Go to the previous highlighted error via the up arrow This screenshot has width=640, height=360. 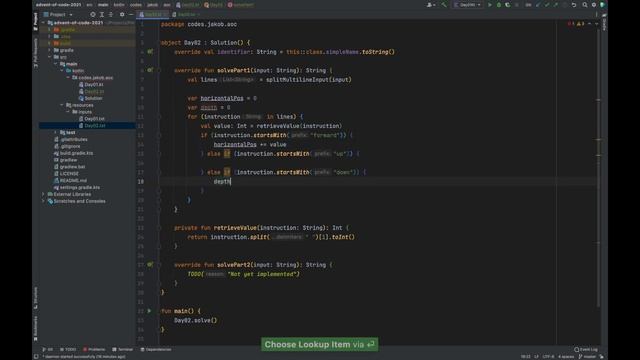pyautogui.click(x=590, y=24)
